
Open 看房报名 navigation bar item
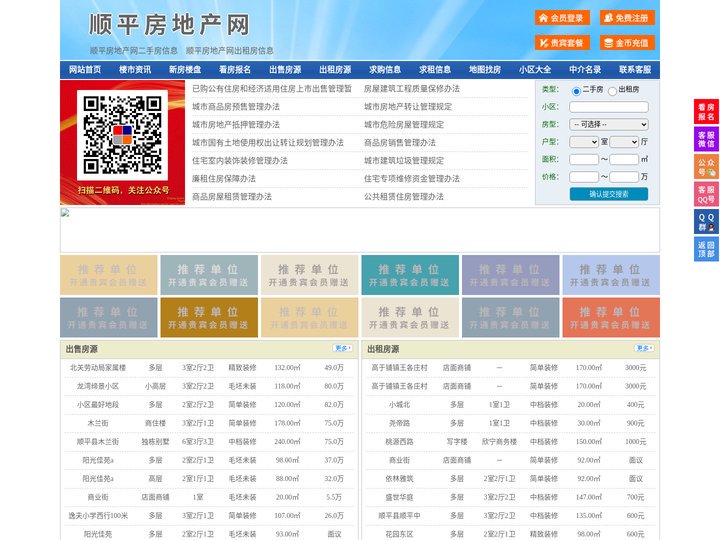pos(235,70)
